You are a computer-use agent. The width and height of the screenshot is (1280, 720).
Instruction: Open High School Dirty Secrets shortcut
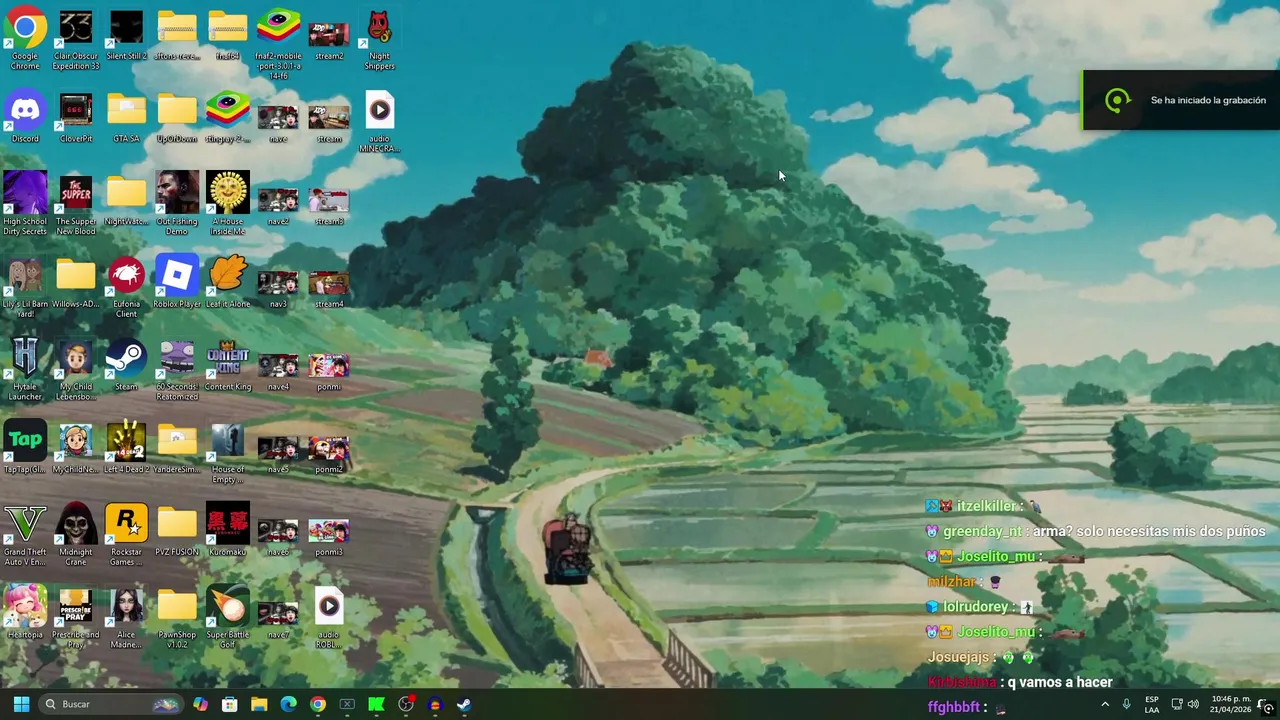pyautogui.click(x=25, y=205)
